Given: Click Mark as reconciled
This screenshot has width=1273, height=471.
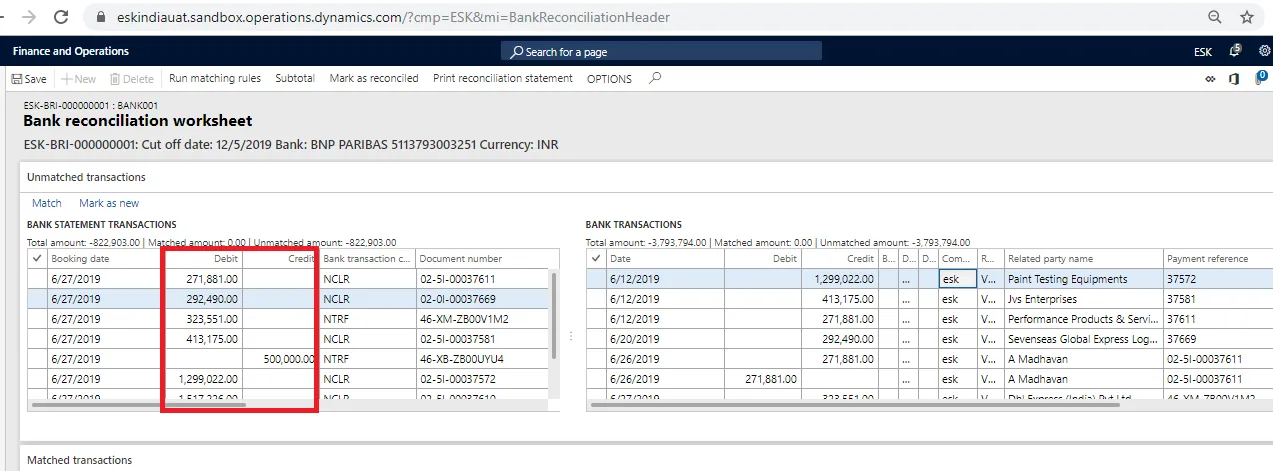Looking at the screenshot, I should tap(374, 78).
